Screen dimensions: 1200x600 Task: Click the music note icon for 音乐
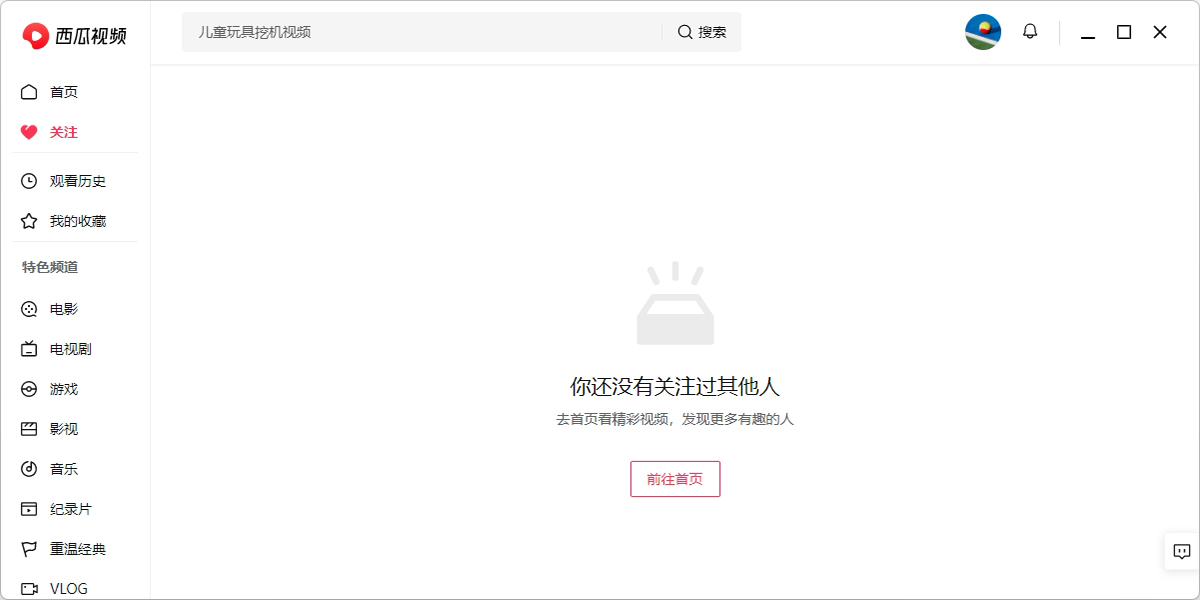point(29,469)
